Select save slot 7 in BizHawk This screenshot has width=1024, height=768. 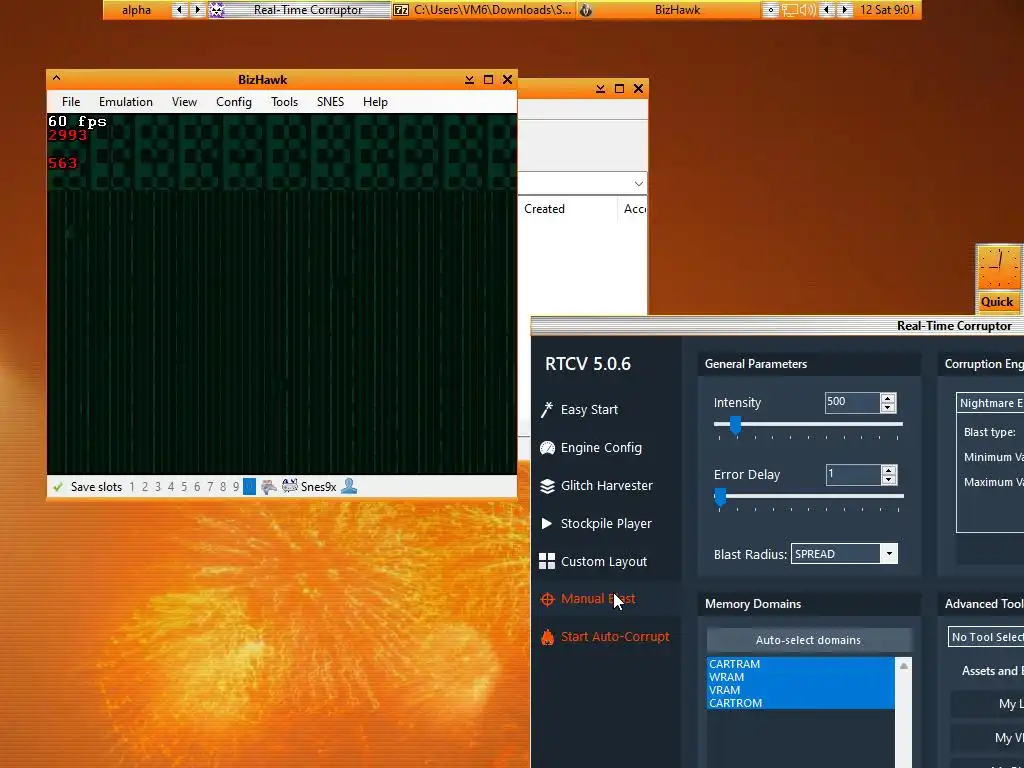(210, 487)
